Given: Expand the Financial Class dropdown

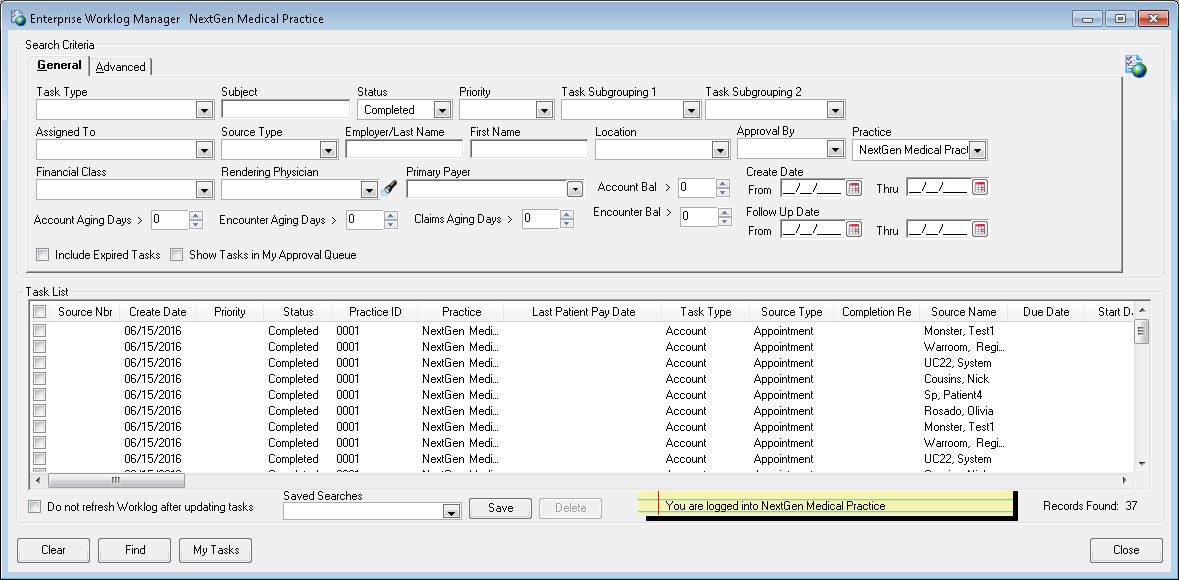Looking at the screenshot, I should pyautogui.click(x=204, y=190).
